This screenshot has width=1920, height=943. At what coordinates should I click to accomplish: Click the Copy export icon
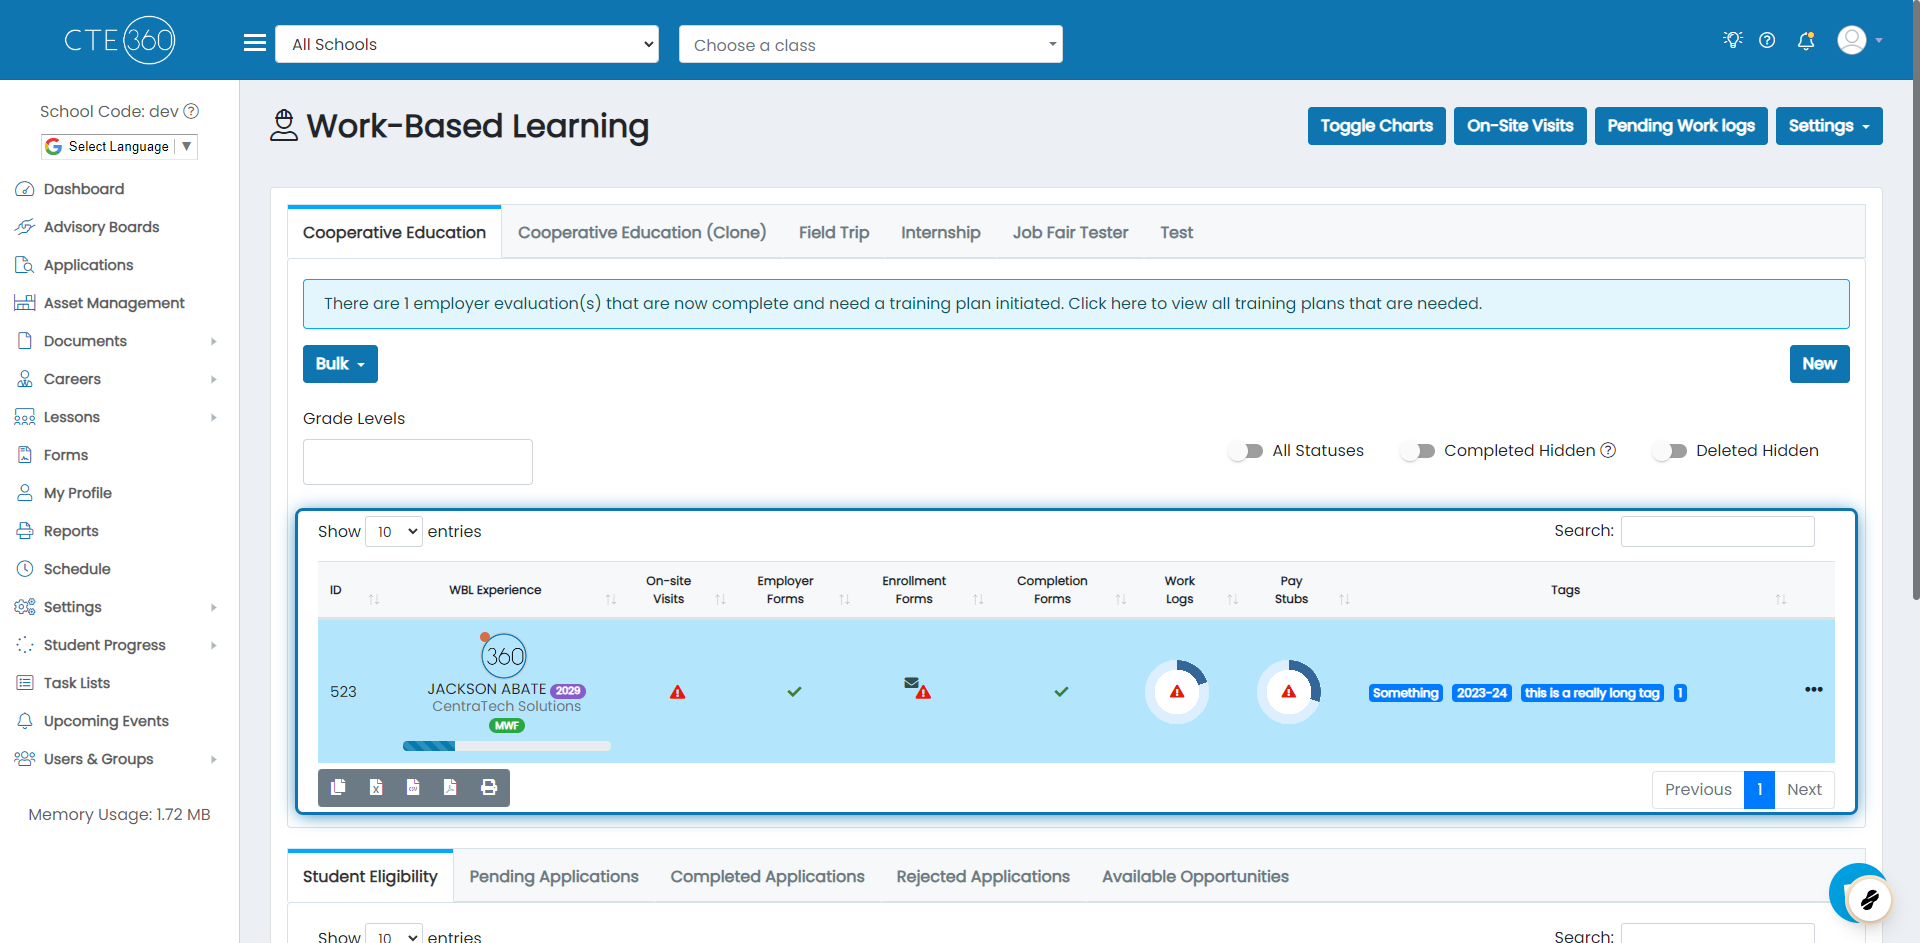338,787
